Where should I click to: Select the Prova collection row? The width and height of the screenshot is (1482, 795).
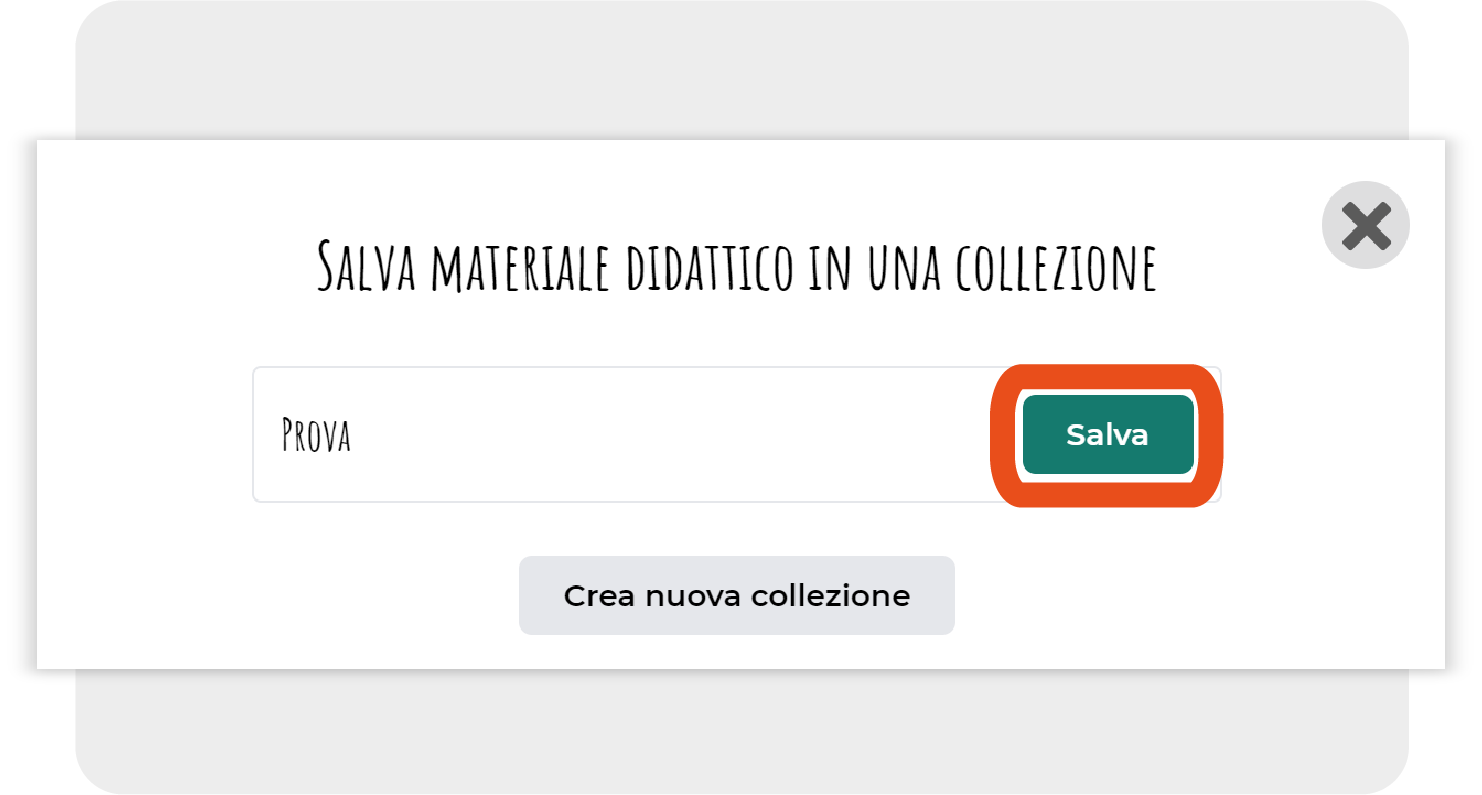(x=737, y=434)
